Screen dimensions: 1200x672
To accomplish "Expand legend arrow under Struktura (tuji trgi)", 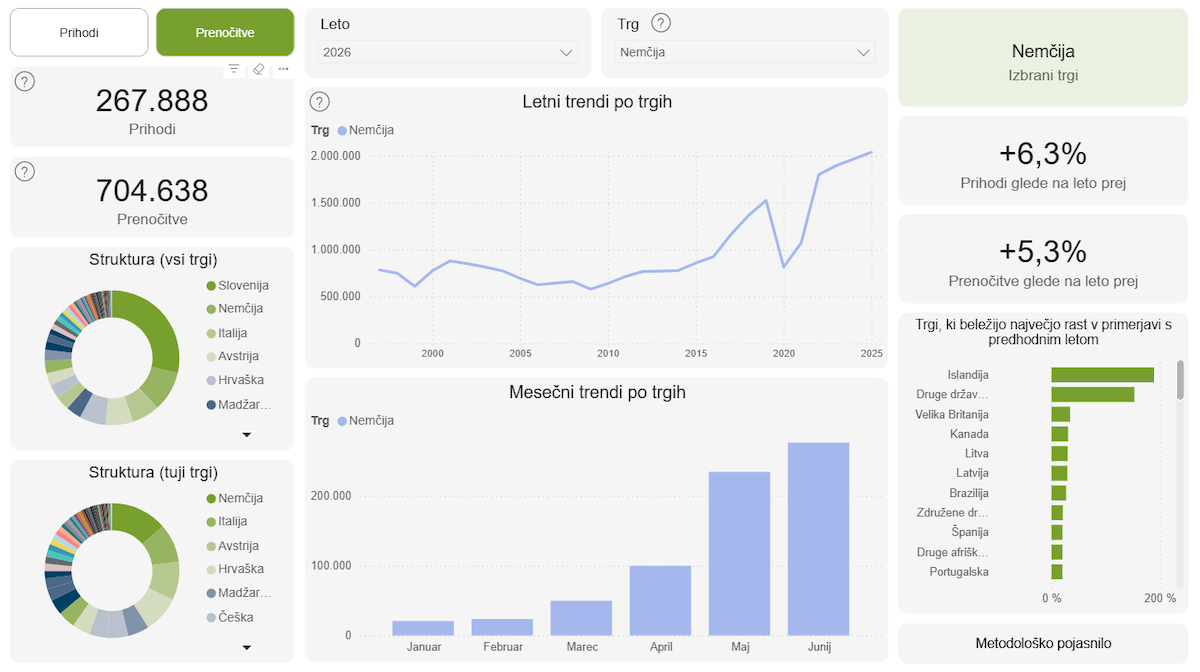I will click(x=247, y=648).
